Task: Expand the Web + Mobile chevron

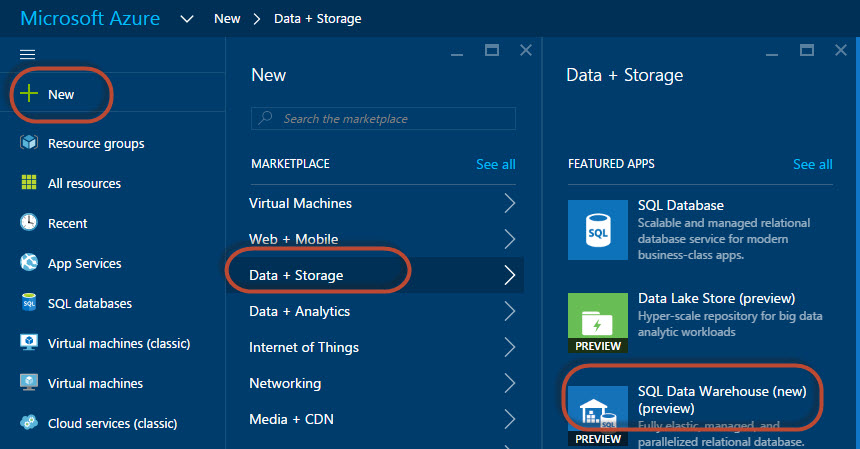Action: [x=510, y=239]
